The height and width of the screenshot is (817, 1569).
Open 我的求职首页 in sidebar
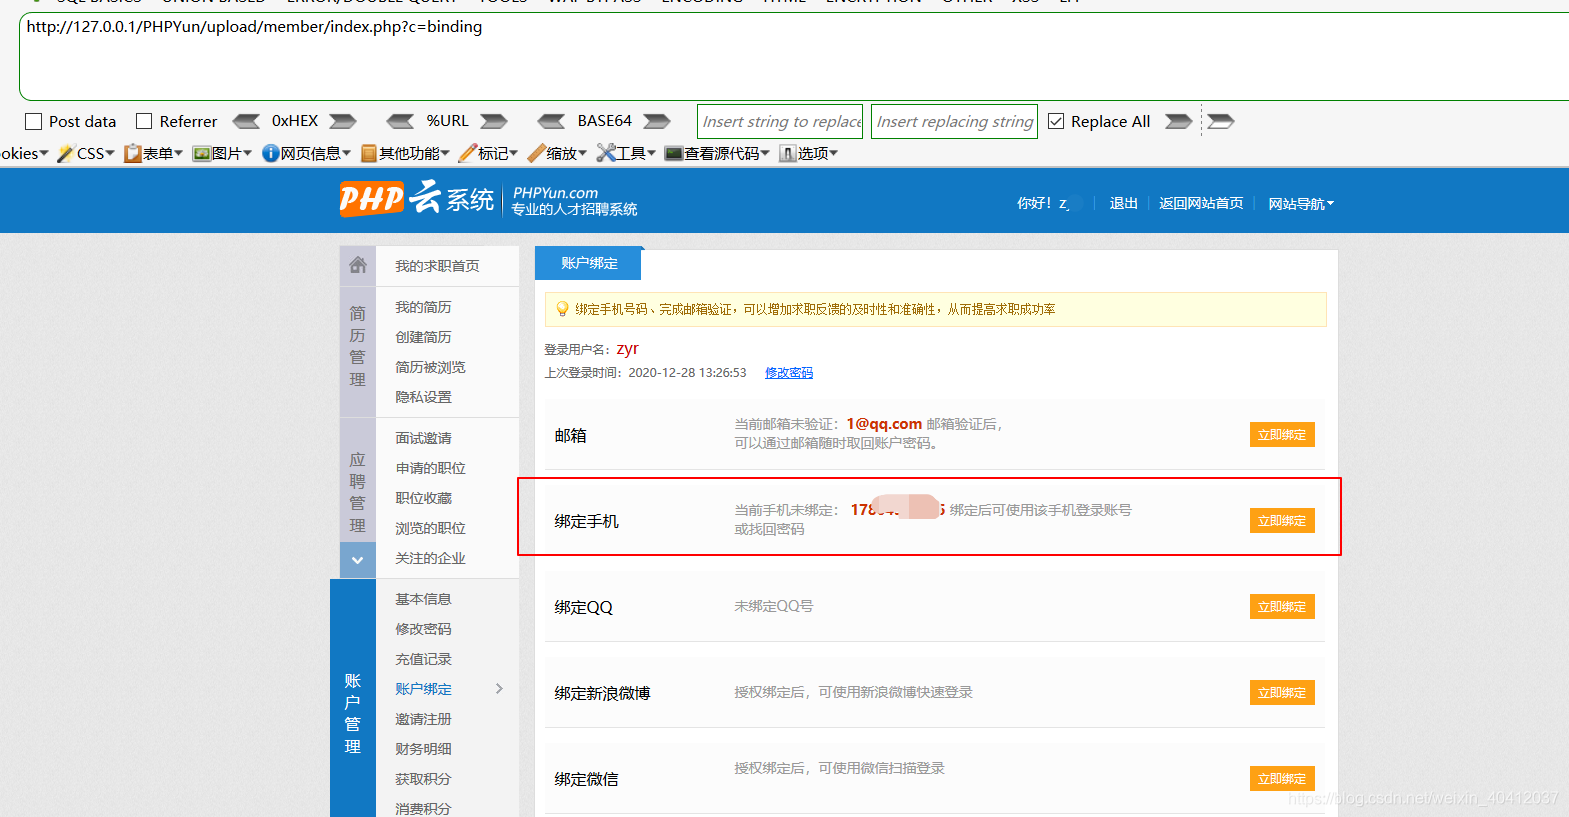pyautogui.click(x=437, y=265)
